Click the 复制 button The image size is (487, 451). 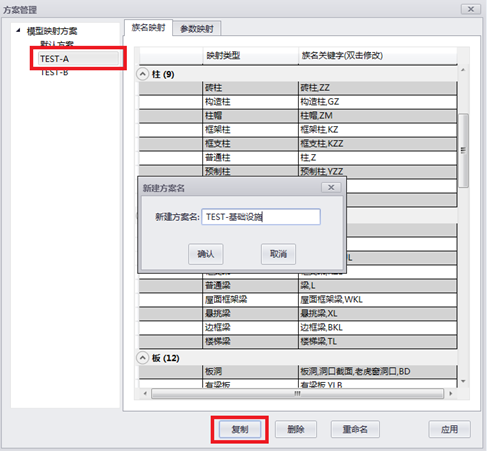coord(240,429)
